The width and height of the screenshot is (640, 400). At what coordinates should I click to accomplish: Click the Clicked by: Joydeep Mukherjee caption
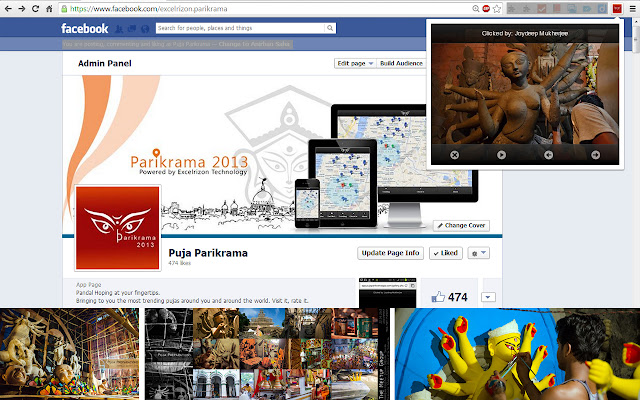(525, 33)
